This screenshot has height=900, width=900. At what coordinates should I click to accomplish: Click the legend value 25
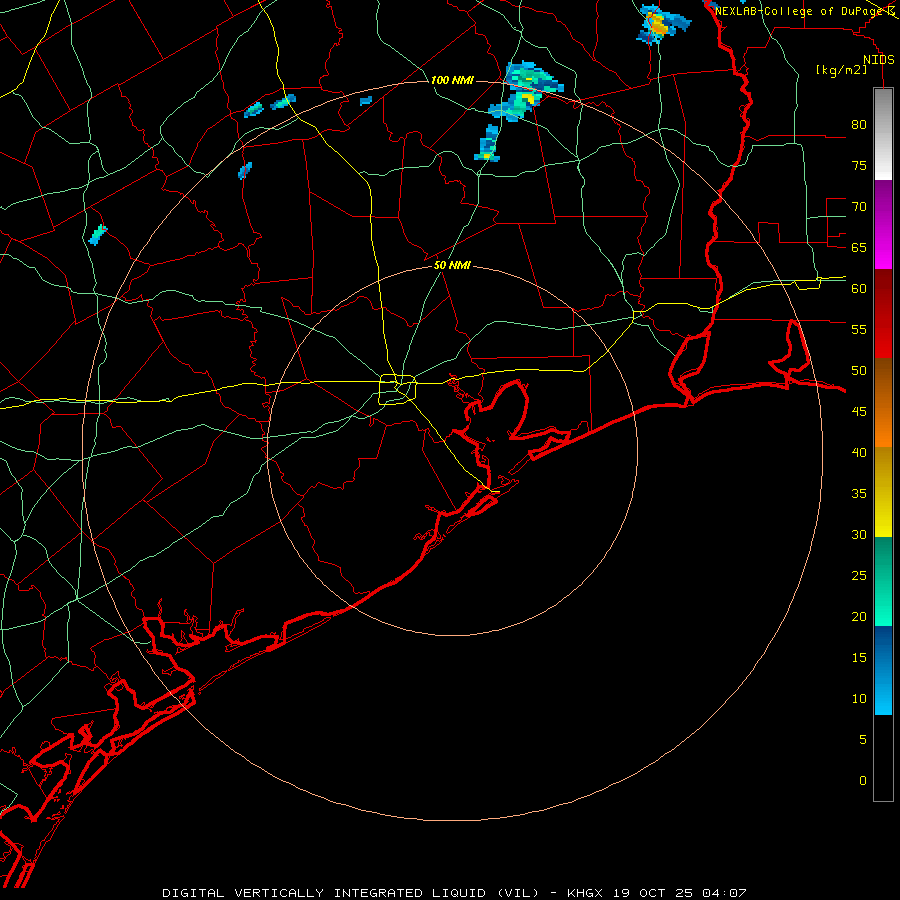point(859,576)
